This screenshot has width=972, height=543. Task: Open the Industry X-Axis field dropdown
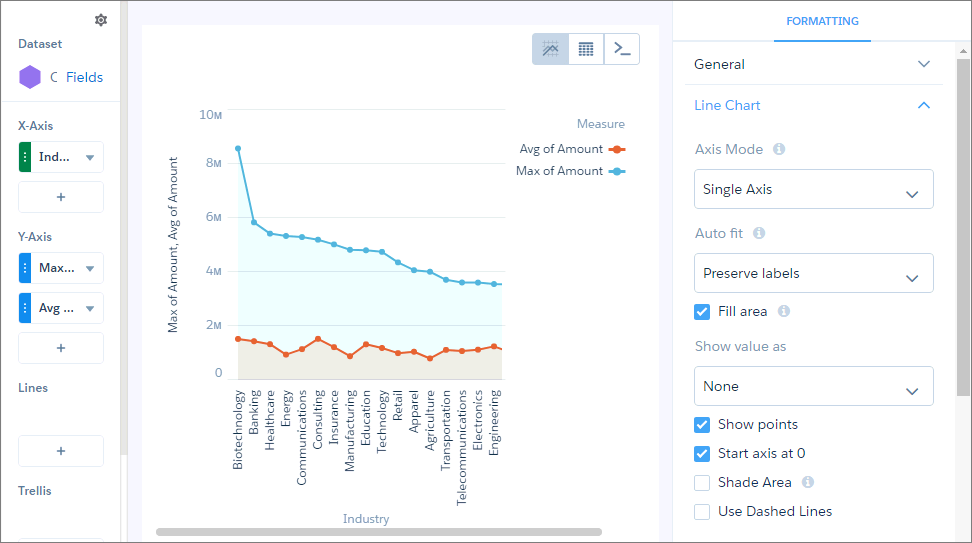tap(90, 157)
